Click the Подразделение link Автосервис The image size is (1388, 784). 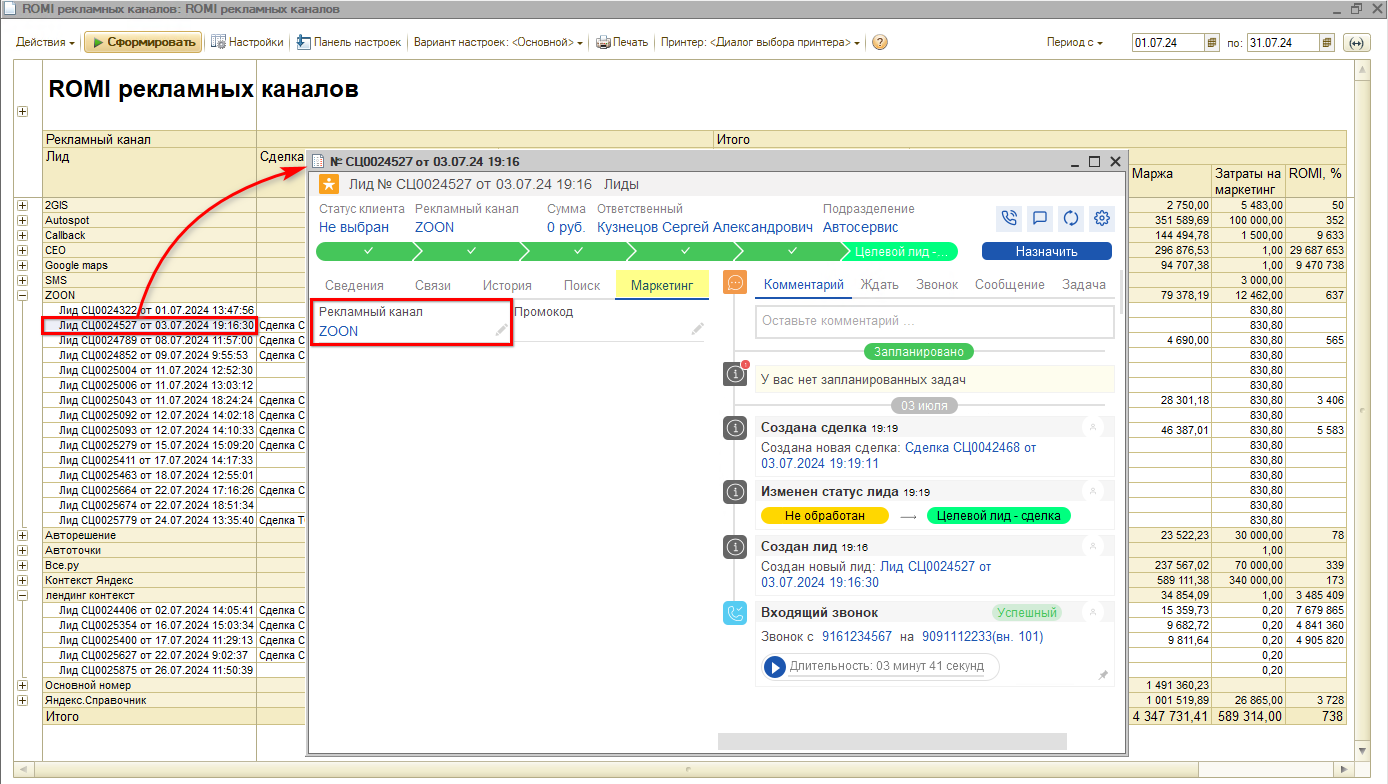pyautogui.click(x=861, y=227)
